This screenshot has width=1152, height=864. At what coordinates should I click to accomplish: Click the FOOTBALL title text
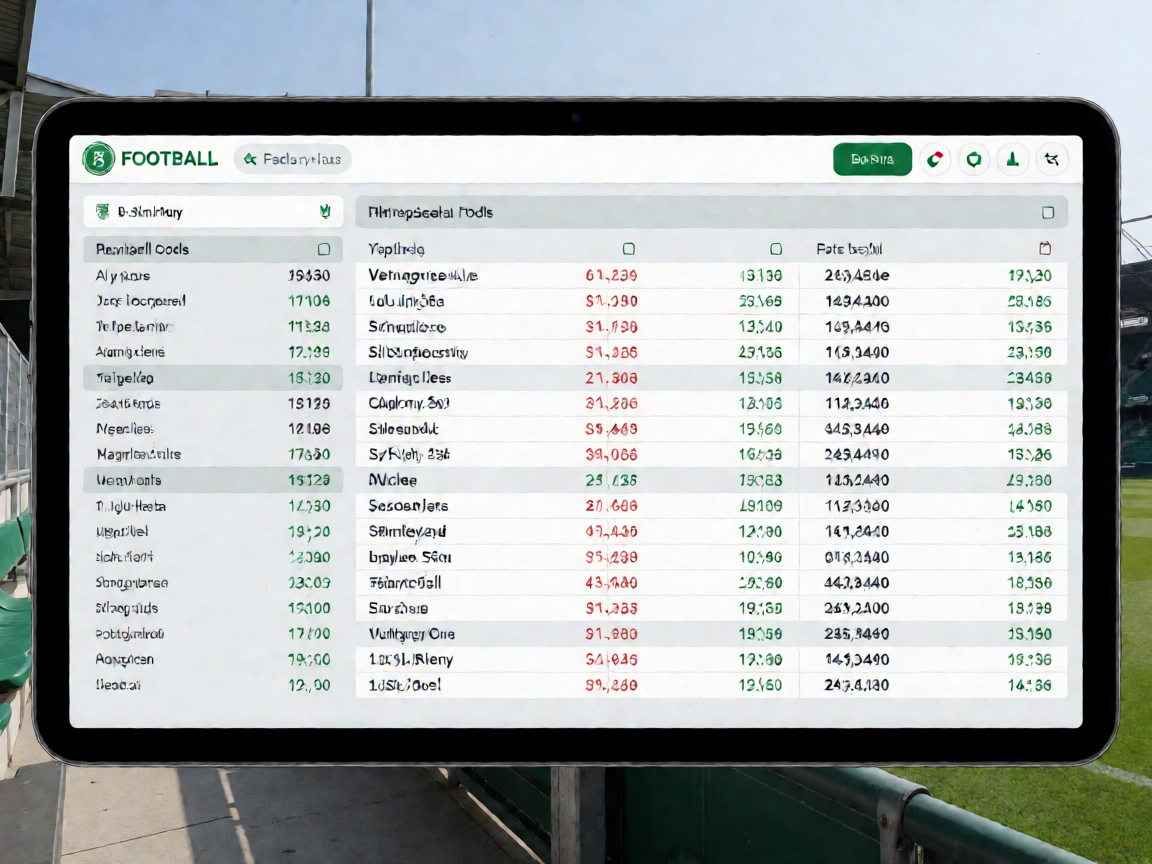tap(170, 159)
